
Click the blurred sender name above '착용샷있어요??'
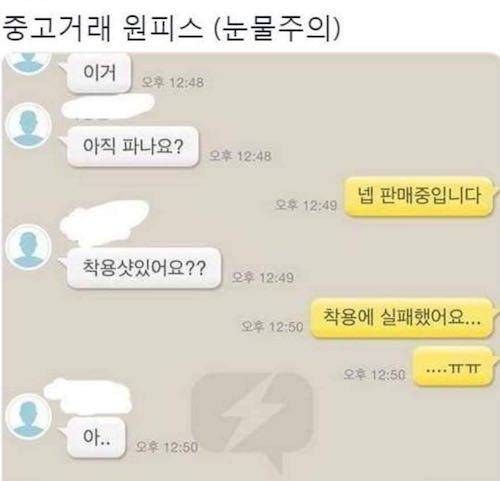tap(104, 222)
